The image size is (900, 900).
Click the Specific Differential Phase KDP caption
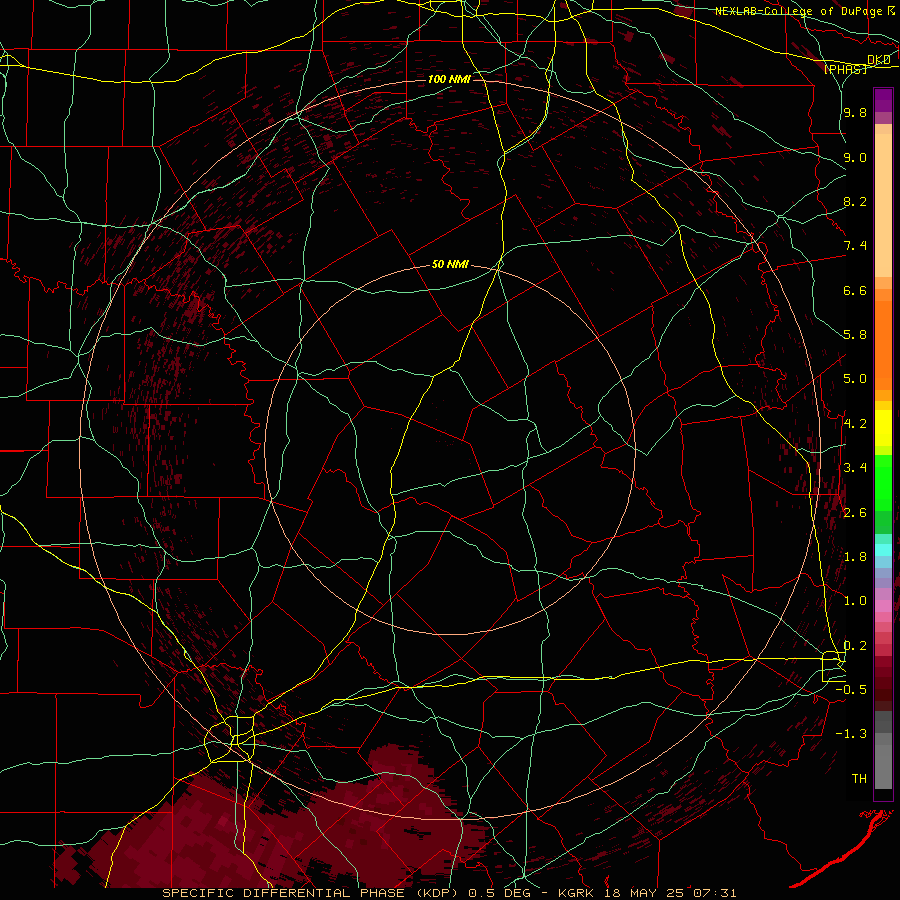(x=449, y=893)
